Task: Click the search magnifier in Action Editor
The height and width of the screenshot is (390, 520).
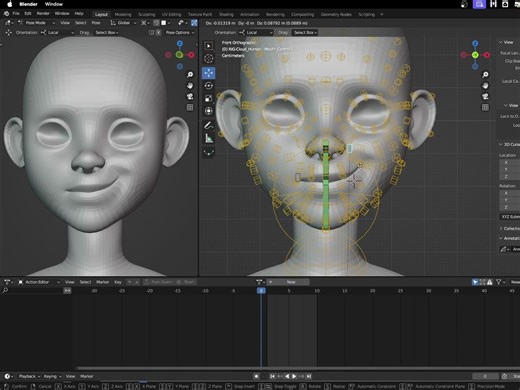Action: (x=5, y=291)
